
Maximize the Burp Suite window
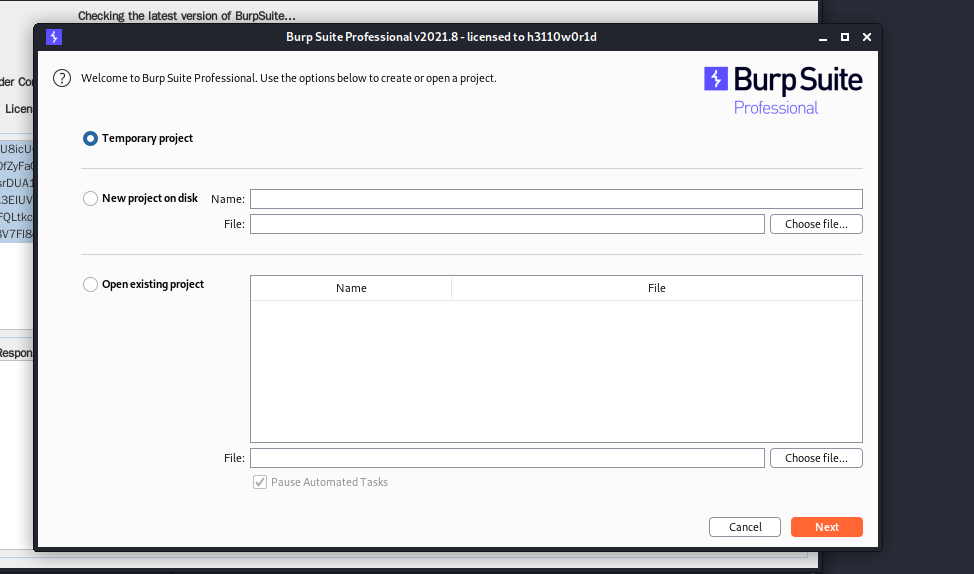[x=845, y=37]
